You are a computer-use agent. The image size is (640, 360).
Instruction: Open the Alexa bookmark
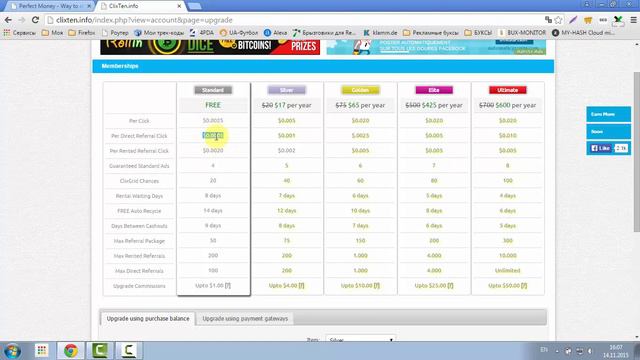tap(276, 33)
